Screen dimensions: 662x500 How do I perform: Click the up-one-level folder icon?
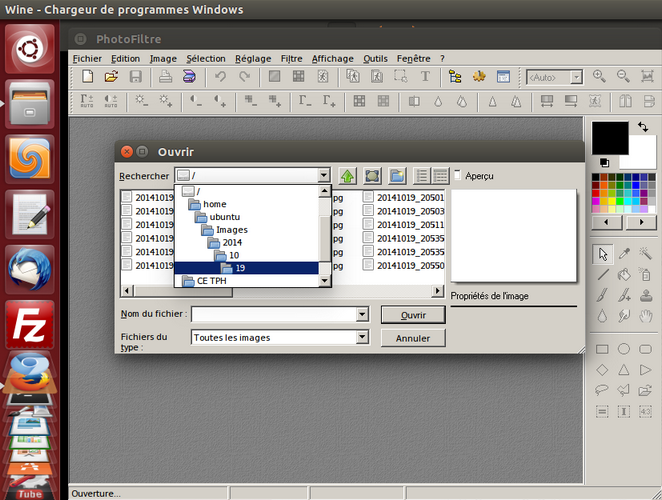(348, 176)
